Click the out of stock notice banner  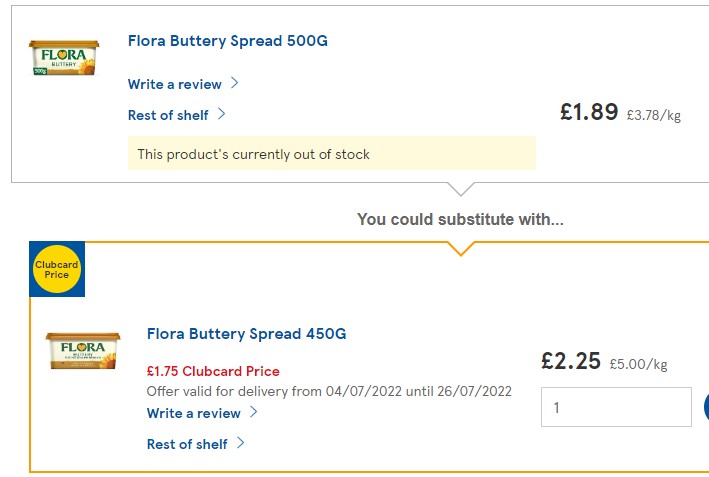coord(331,154)
